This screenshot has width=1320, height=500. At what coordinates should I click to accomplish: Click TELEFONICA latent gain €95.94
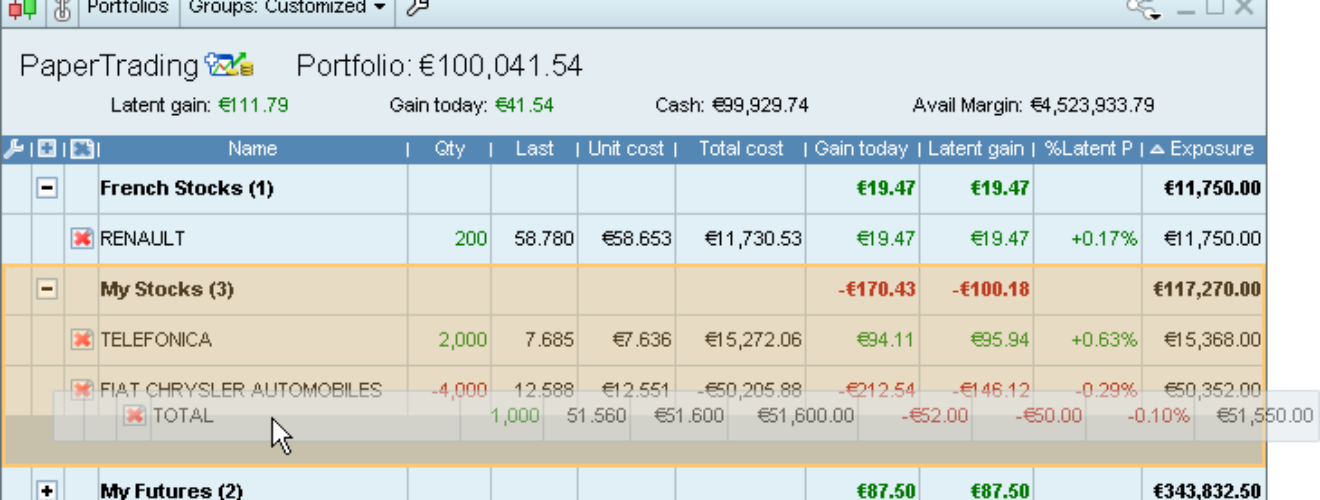pyautogui.click(x=1000, y=340)
